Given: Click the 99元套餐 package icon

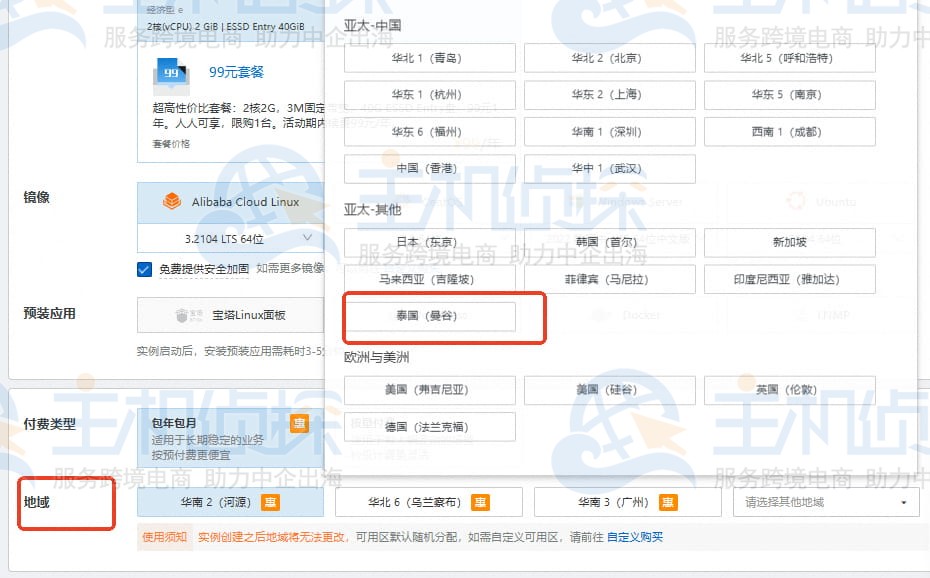Looking at the screenshot, I should (x=170, y=70).
